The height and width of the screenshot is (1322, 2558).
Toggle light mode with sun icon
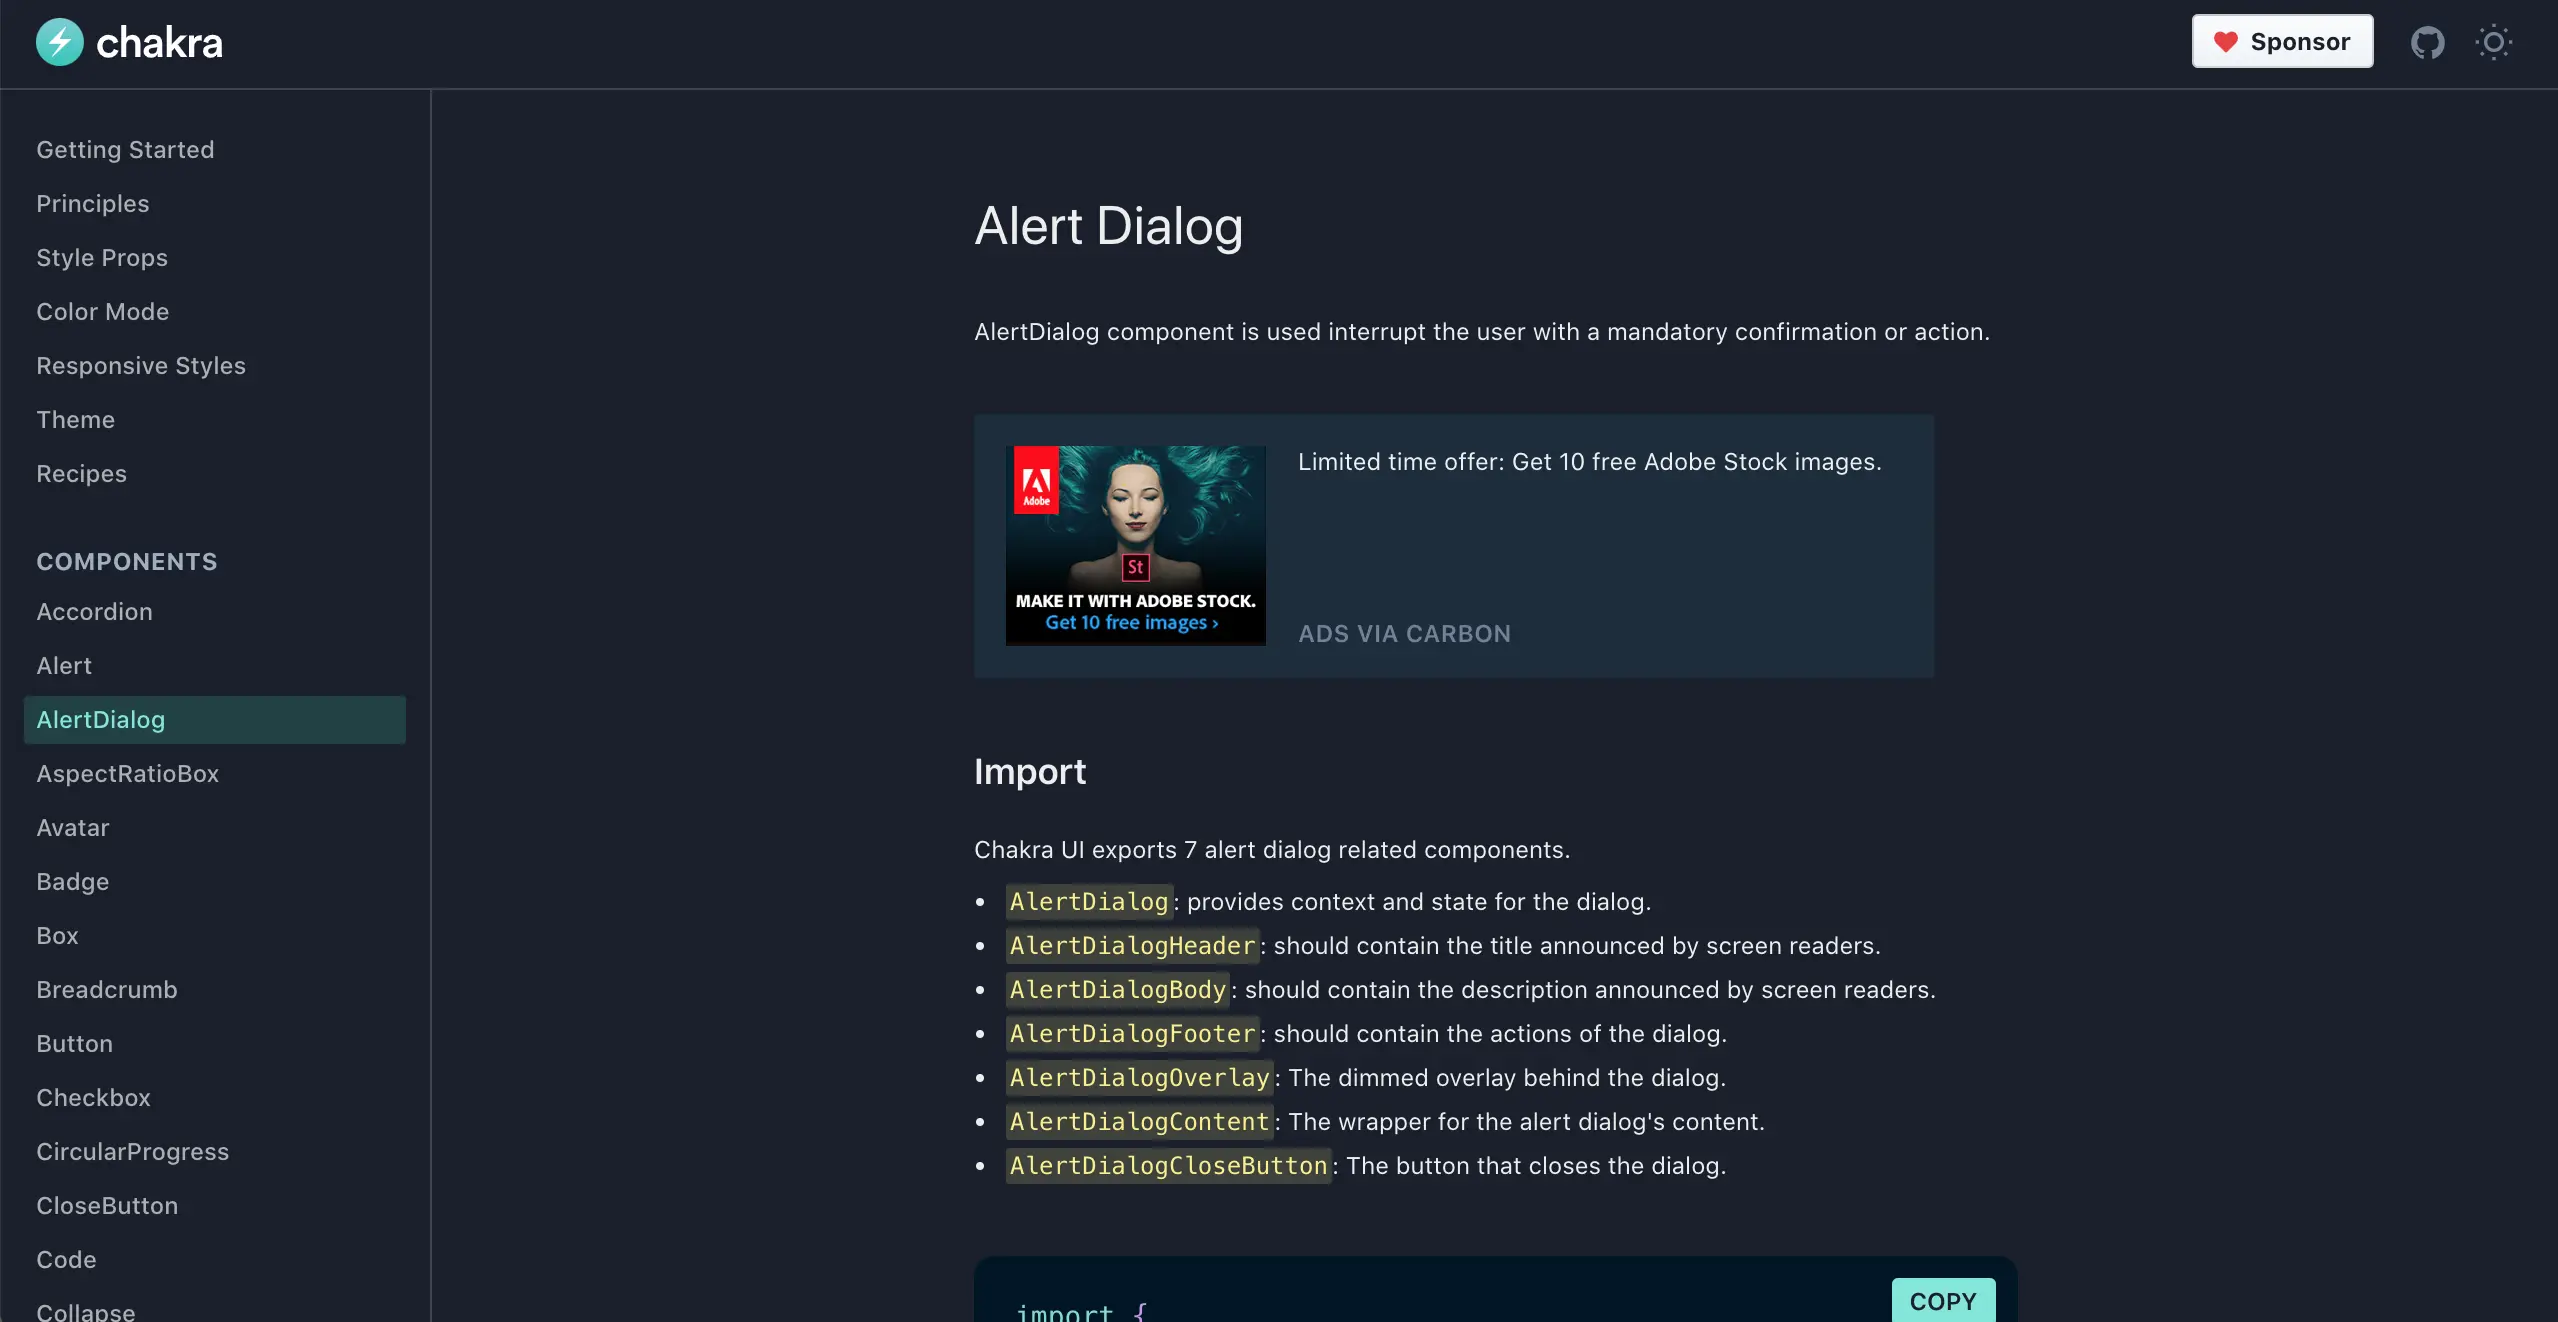point(2493,42)
